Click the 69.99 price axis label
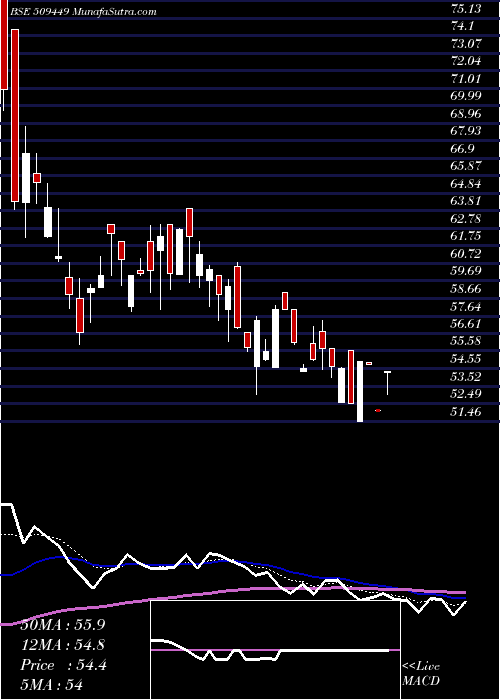Screen dimensions: 500x700 coord(466,96)
